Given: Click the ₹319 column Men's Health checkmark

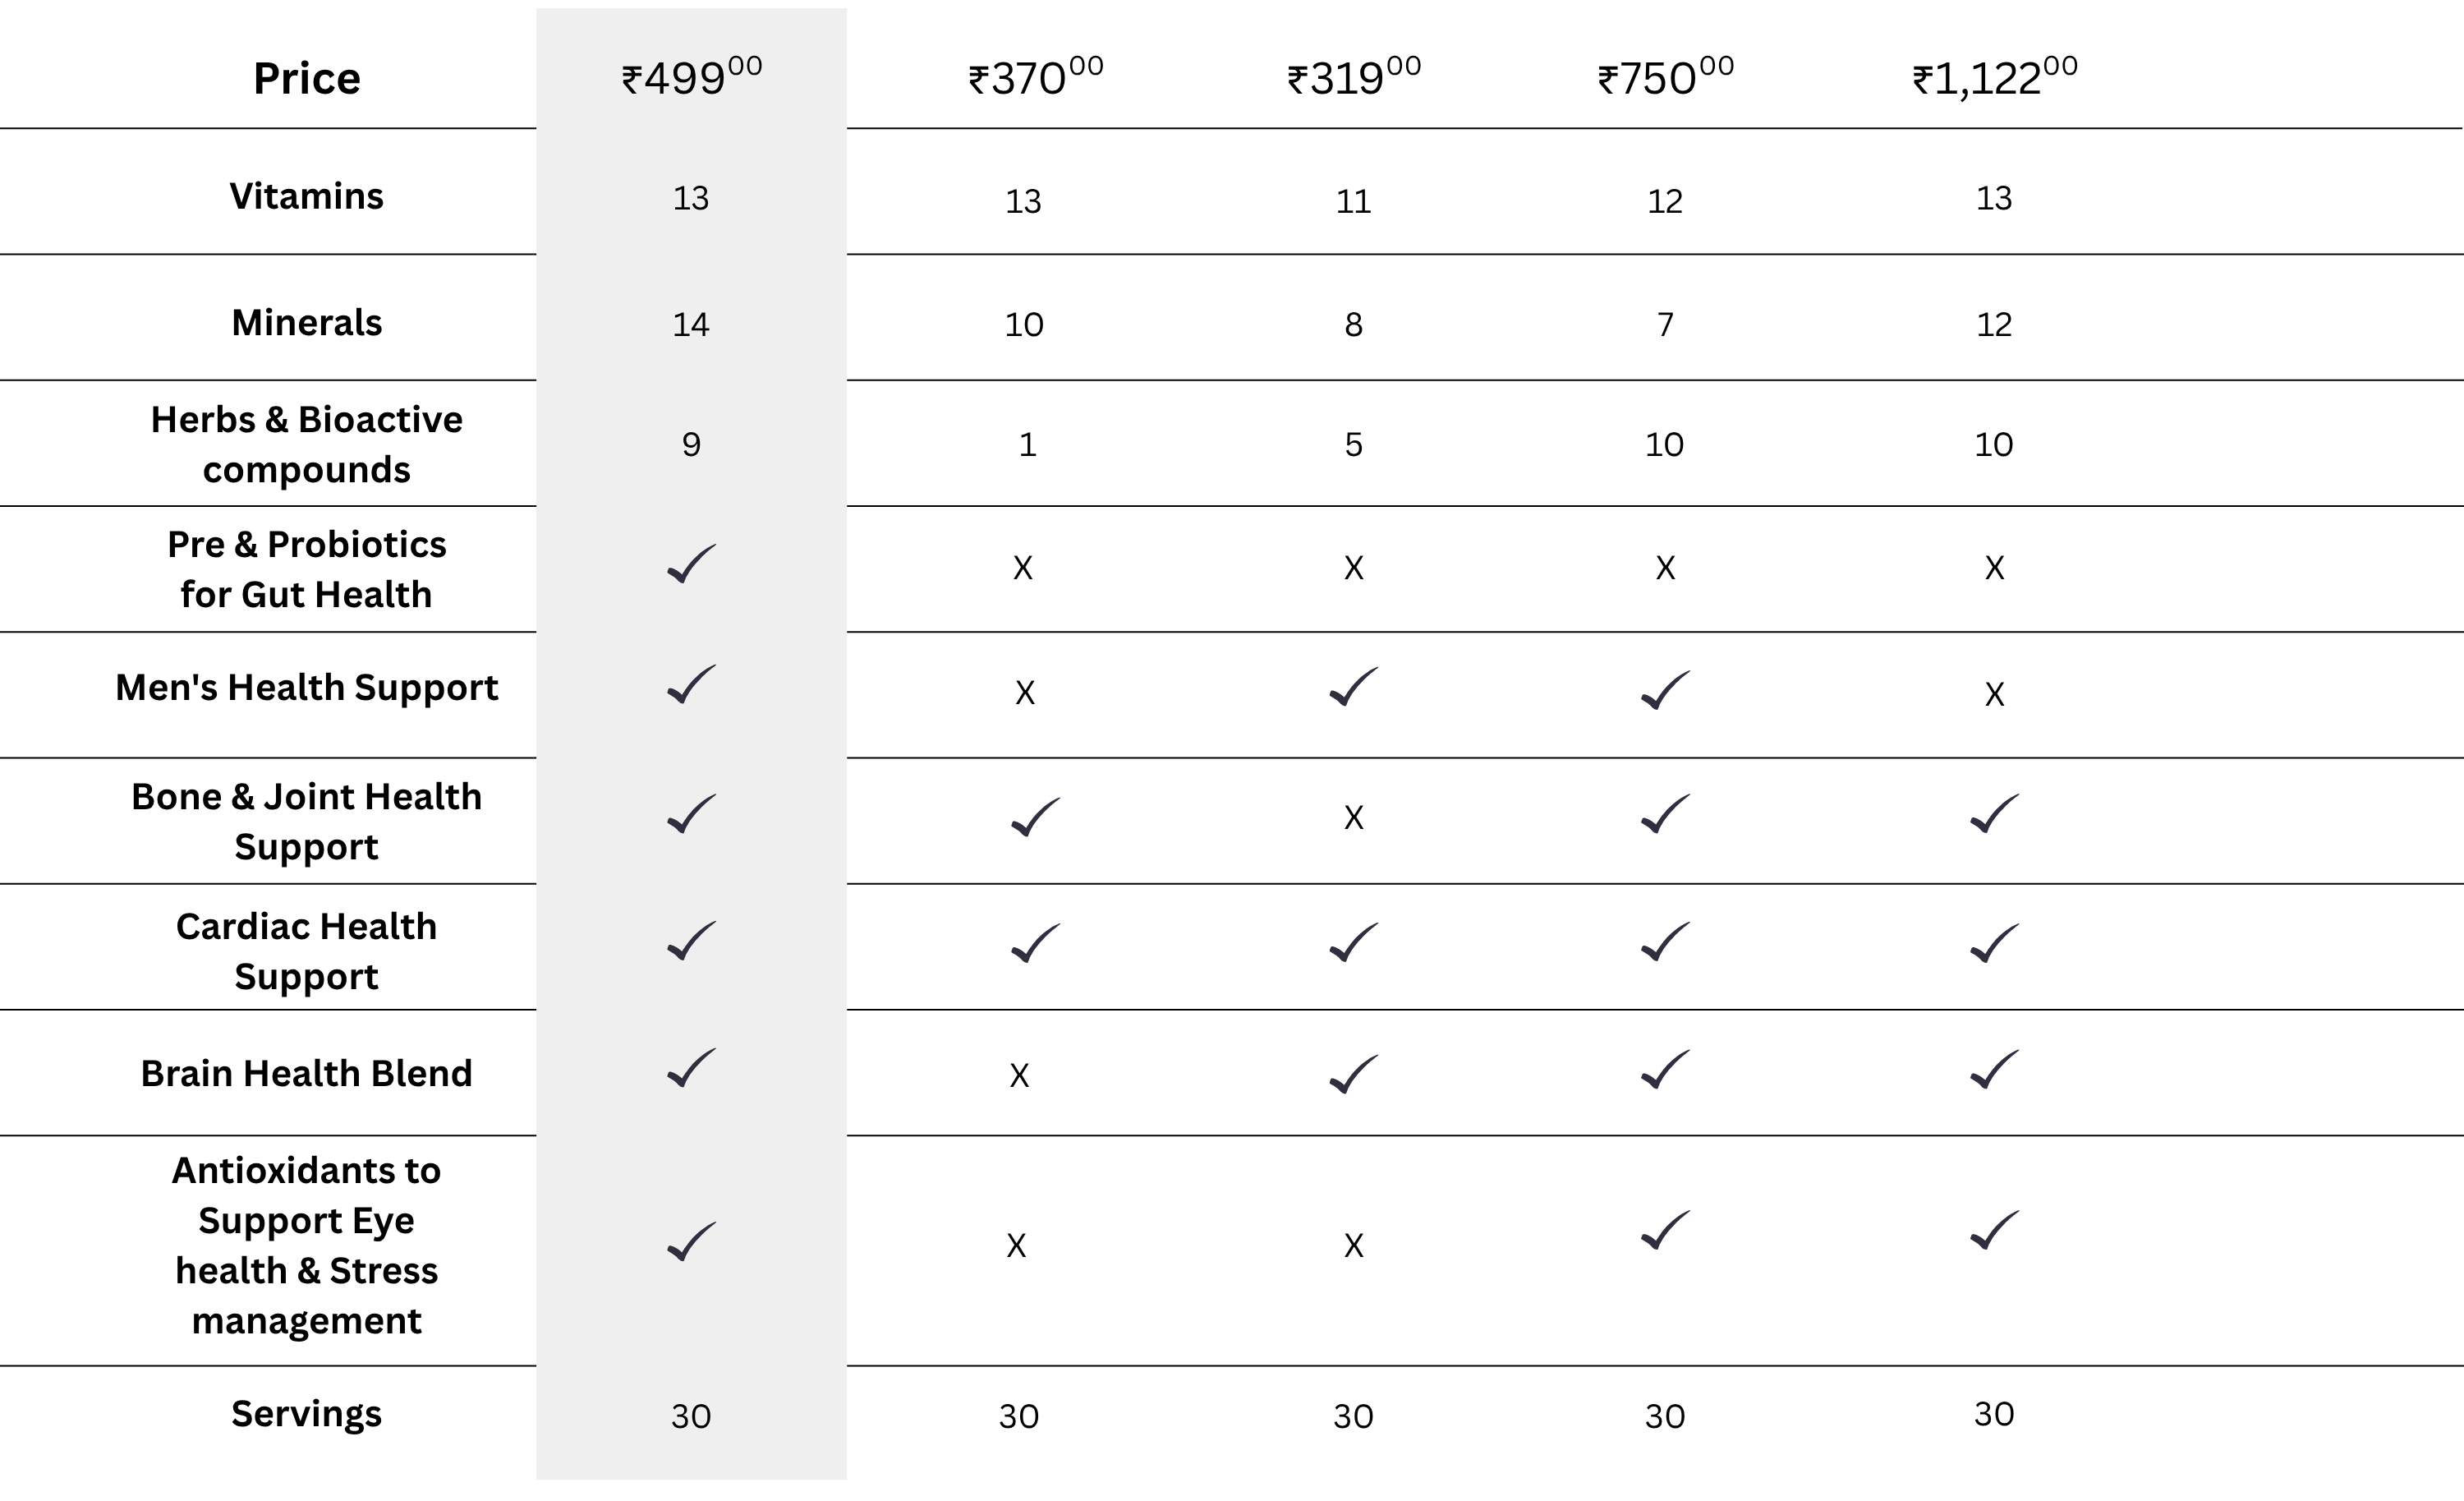Looking at the screenshot, I should pyautogui.click(x=1353, y=688).
